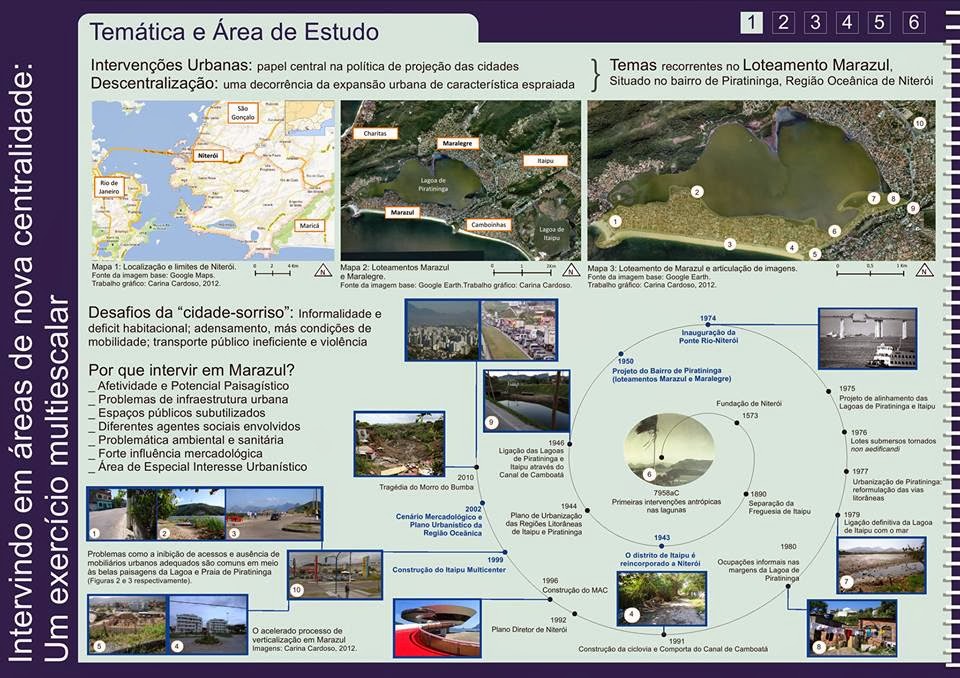The width and height of the screenshot is (960, 678).
Task: Click north arrow icon under Mapa 3
Action: 924,270
